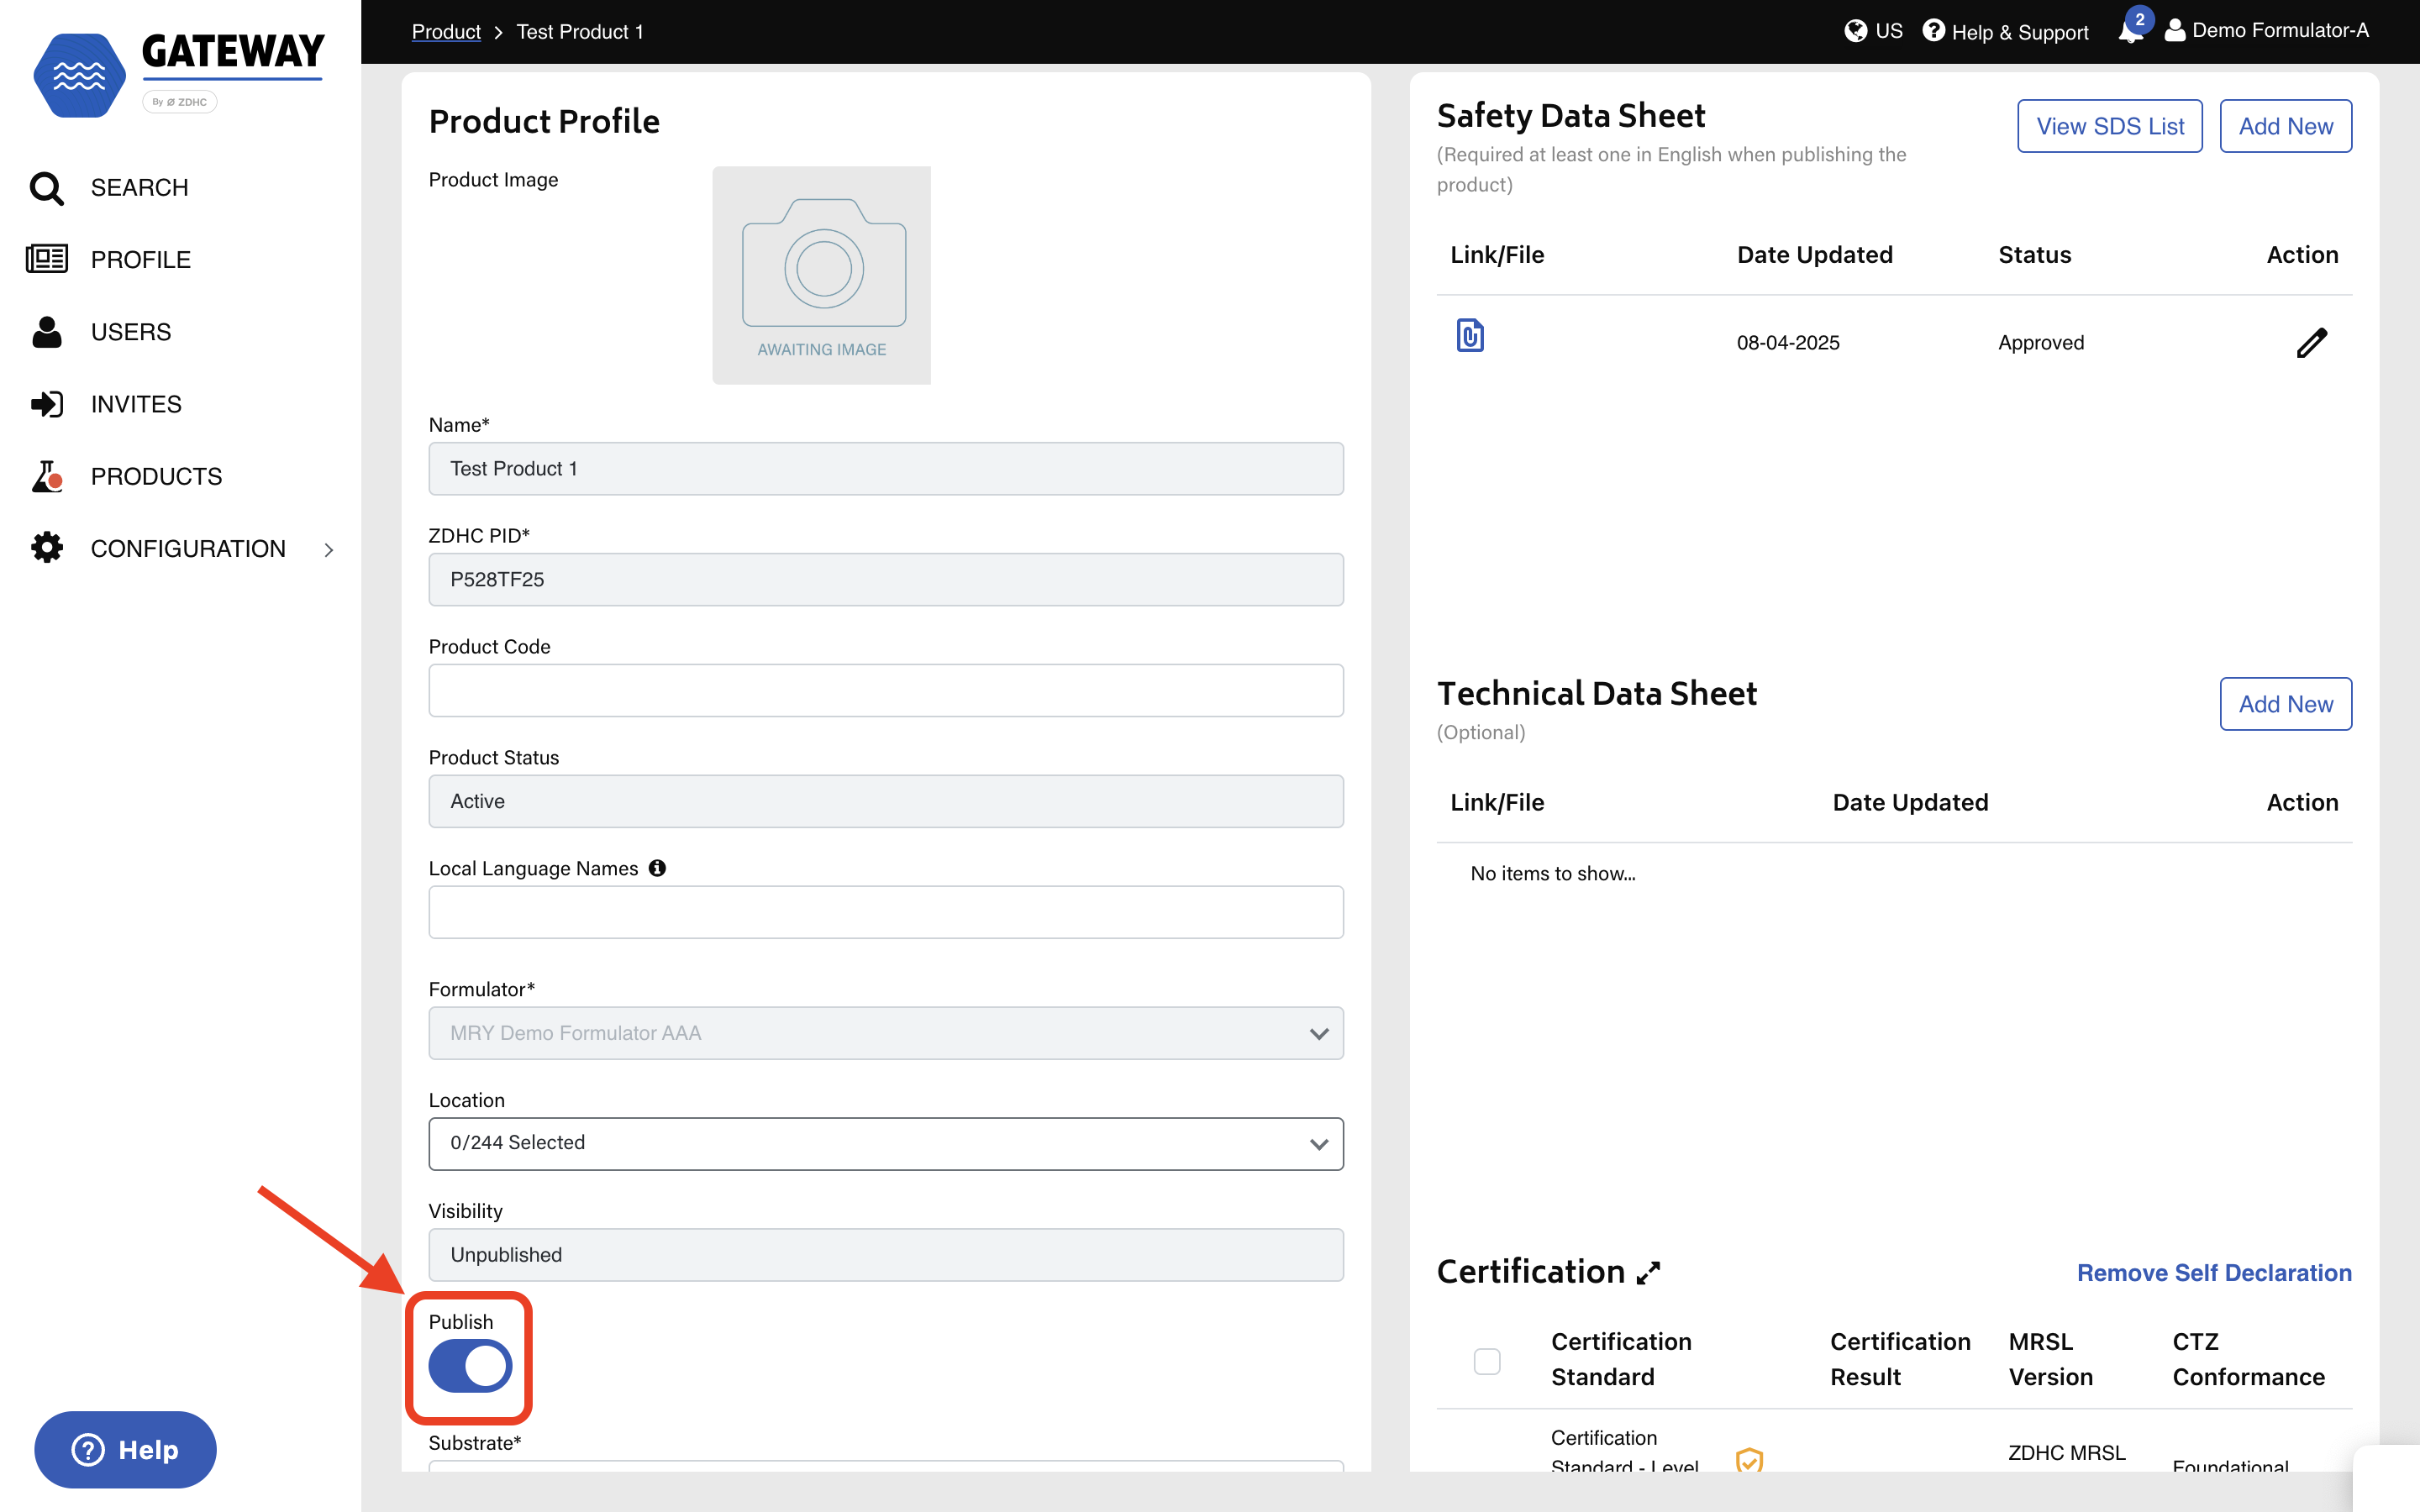The image size is (2420, 1512).
Task: Open the INVITES menu item
Action: pyautogui.click(x=136, y=404)
